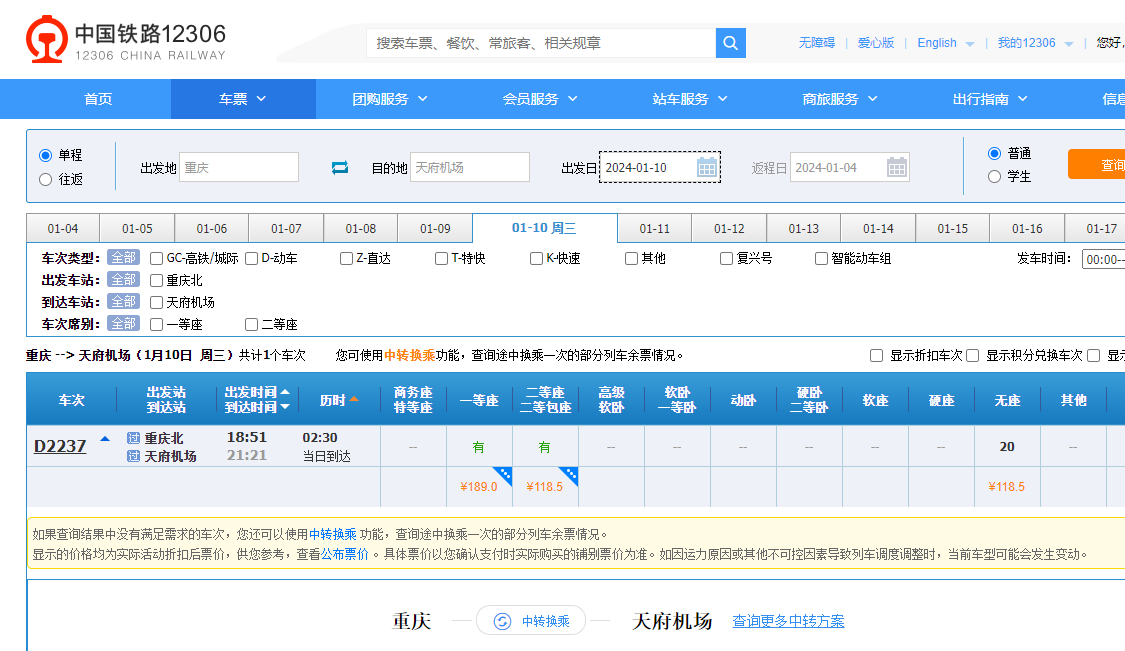Click the 无障碍 accessibility link
The image size is (1125, 651).
click(816, 43)
